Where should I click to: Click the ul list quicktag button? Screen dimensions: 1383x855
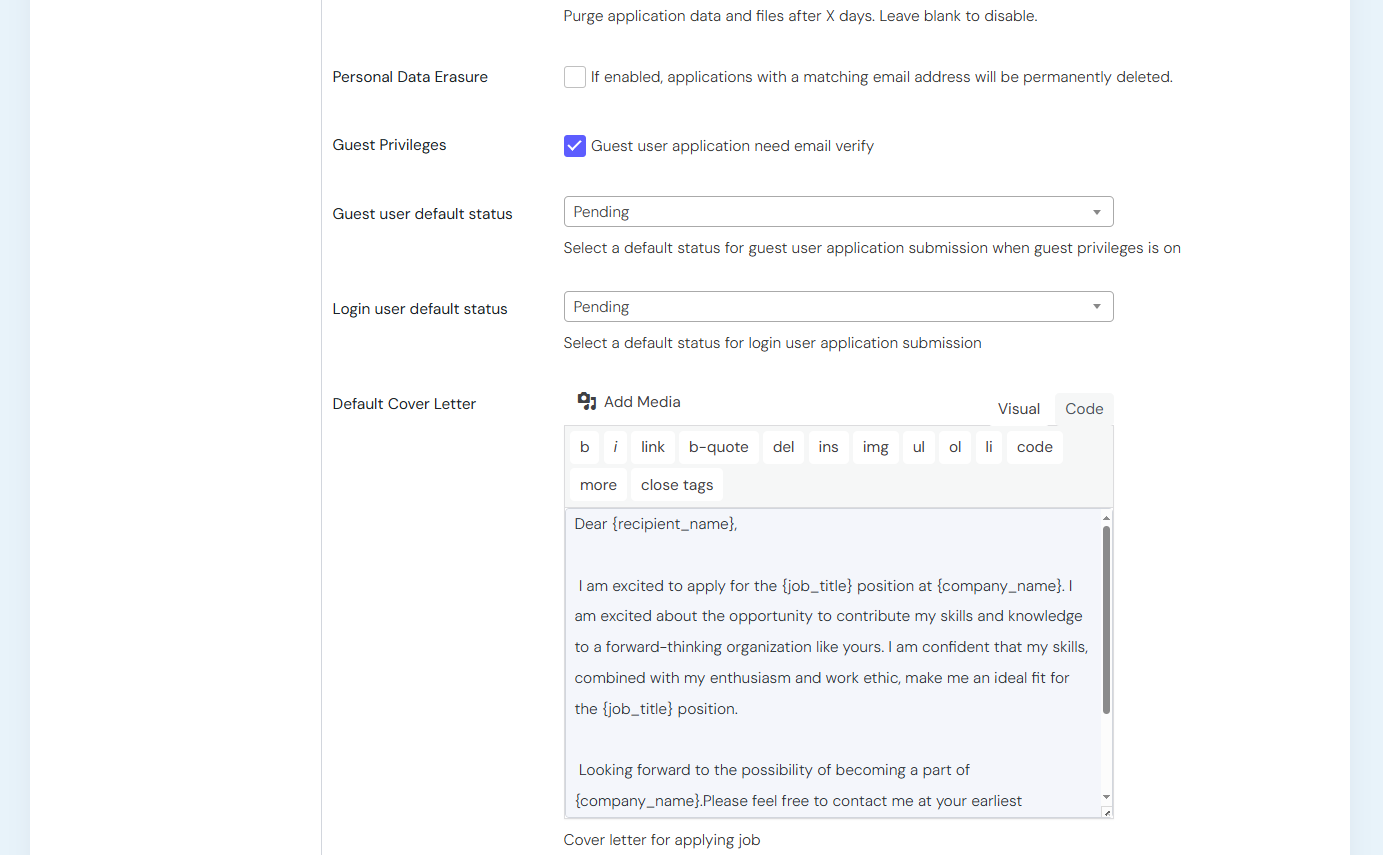coord(918,447)
